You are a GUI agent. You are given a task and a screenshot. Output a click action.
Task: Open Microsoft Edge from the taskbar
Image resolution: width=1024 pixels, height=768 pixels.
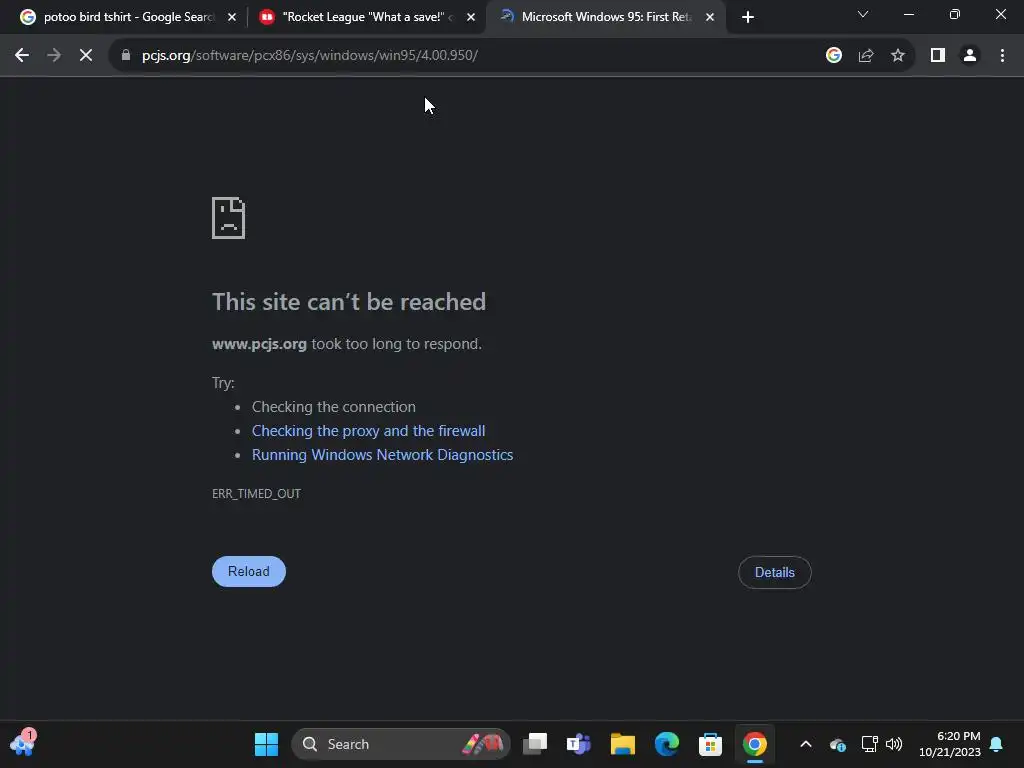[667, 744]
